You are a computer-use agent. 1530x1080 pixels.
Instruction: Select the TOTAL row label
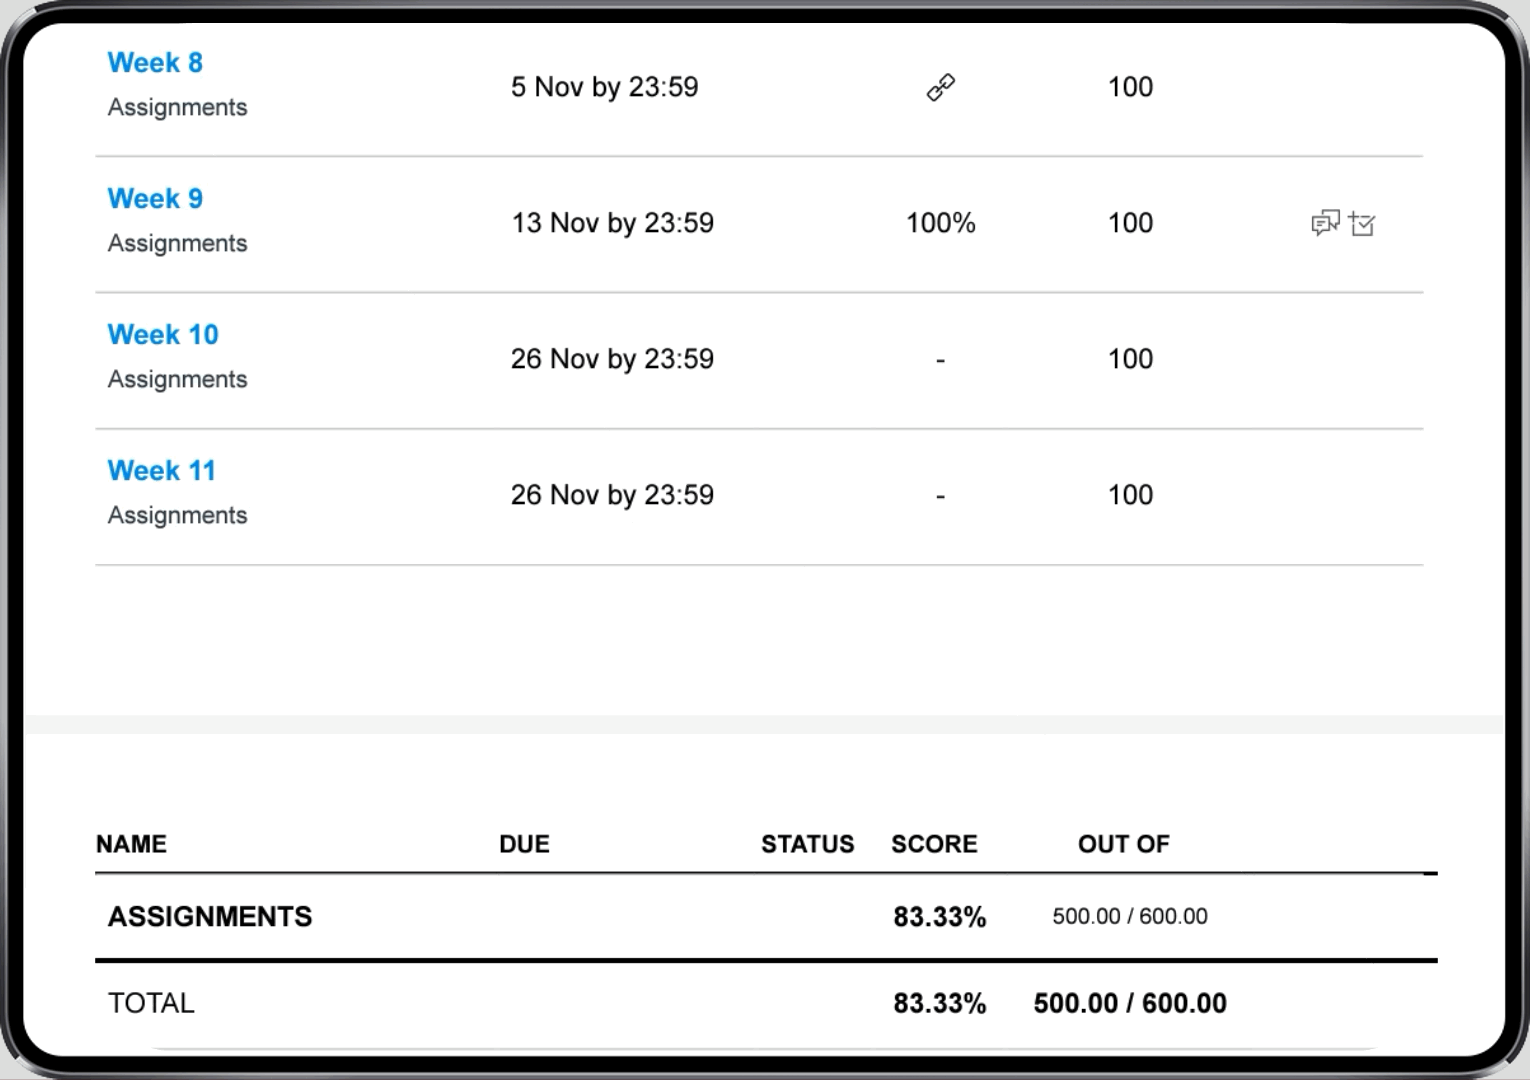coord(151,1003)
